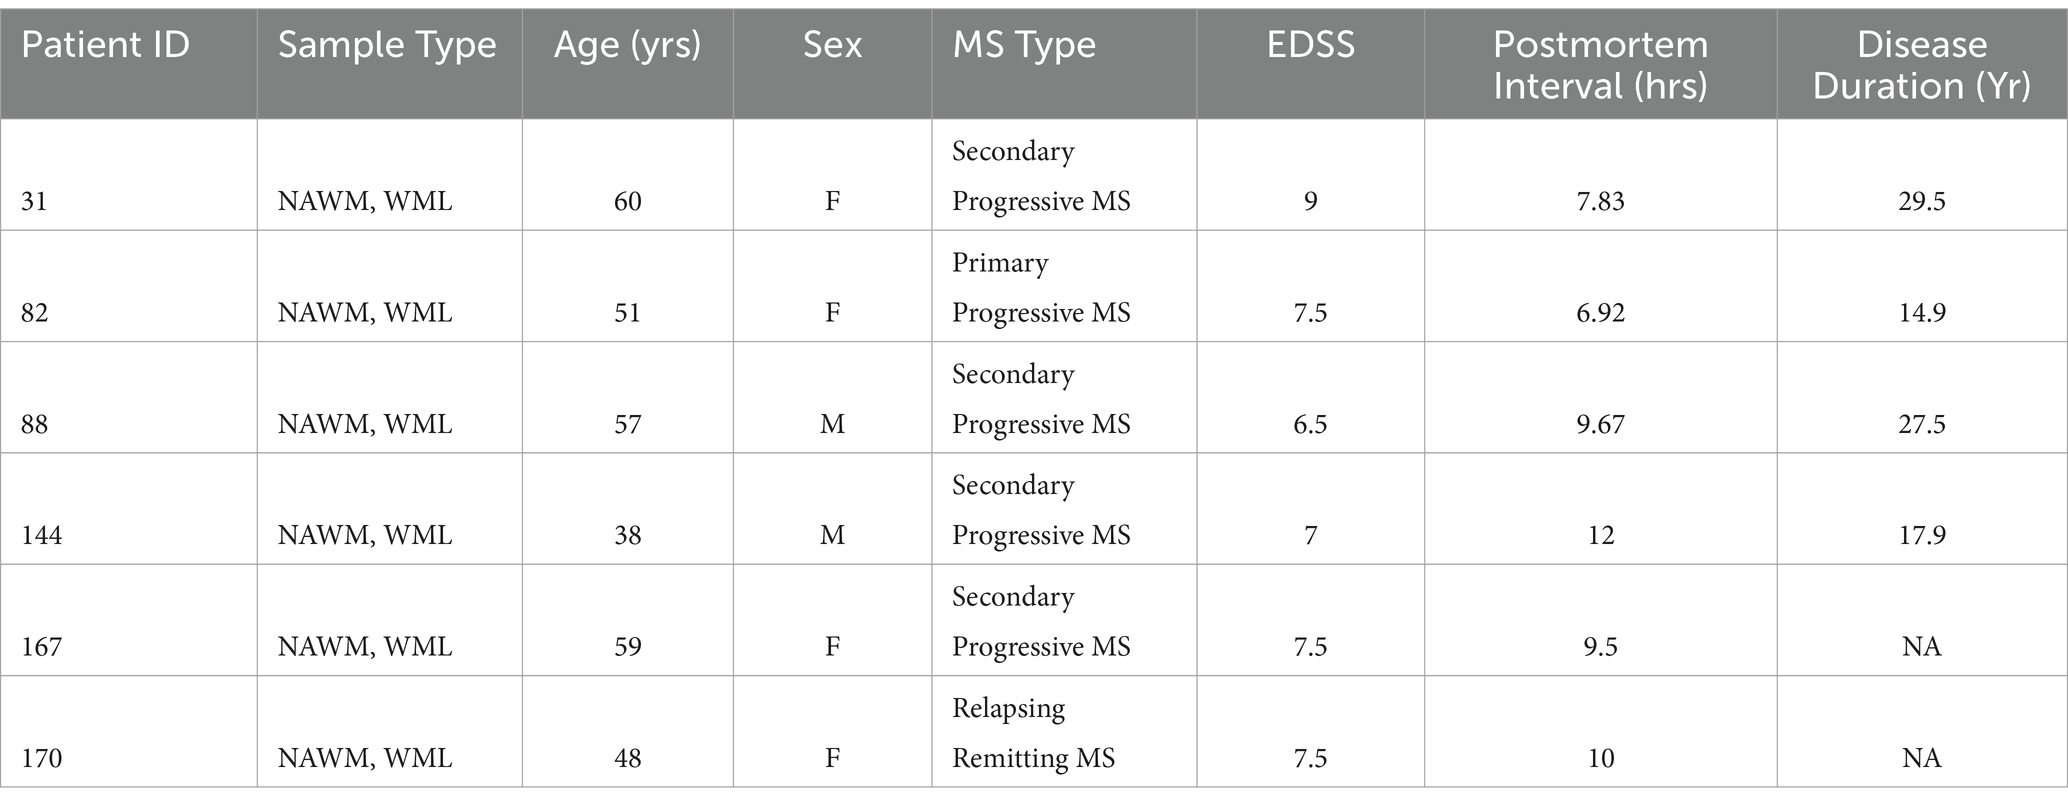The height and width of the screenshot is (805, 2068).
Task: Click the postmortem interval 9.67 cell
Action: 1600,397
